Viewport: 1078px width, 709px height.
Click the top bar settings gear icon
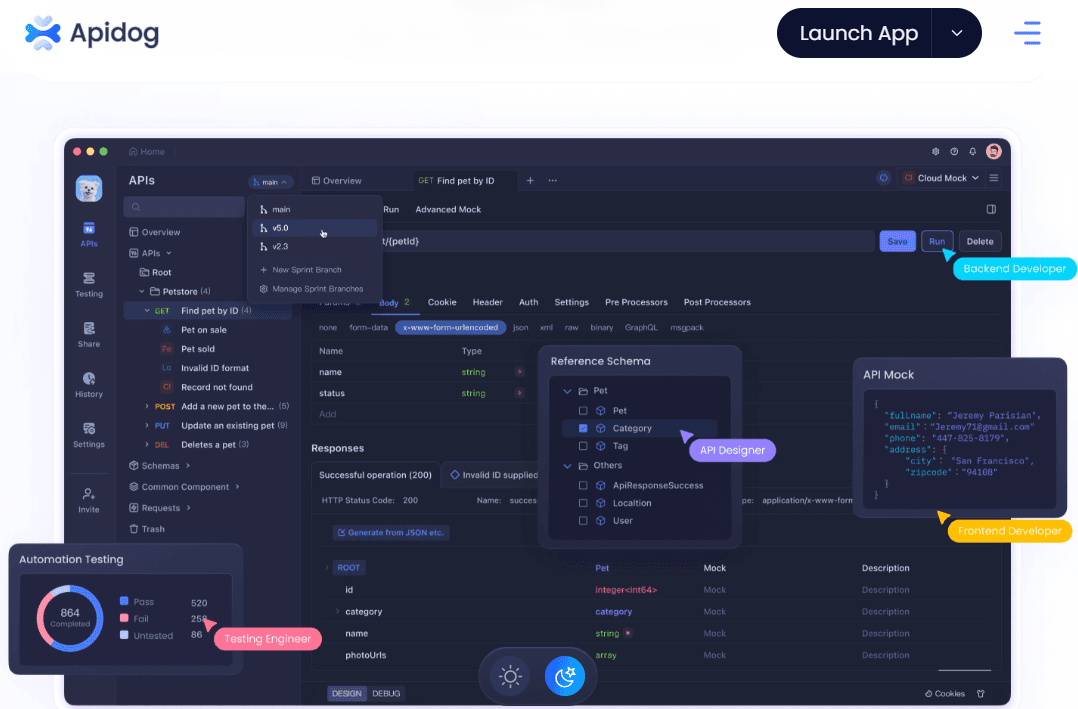click(935, 151)
